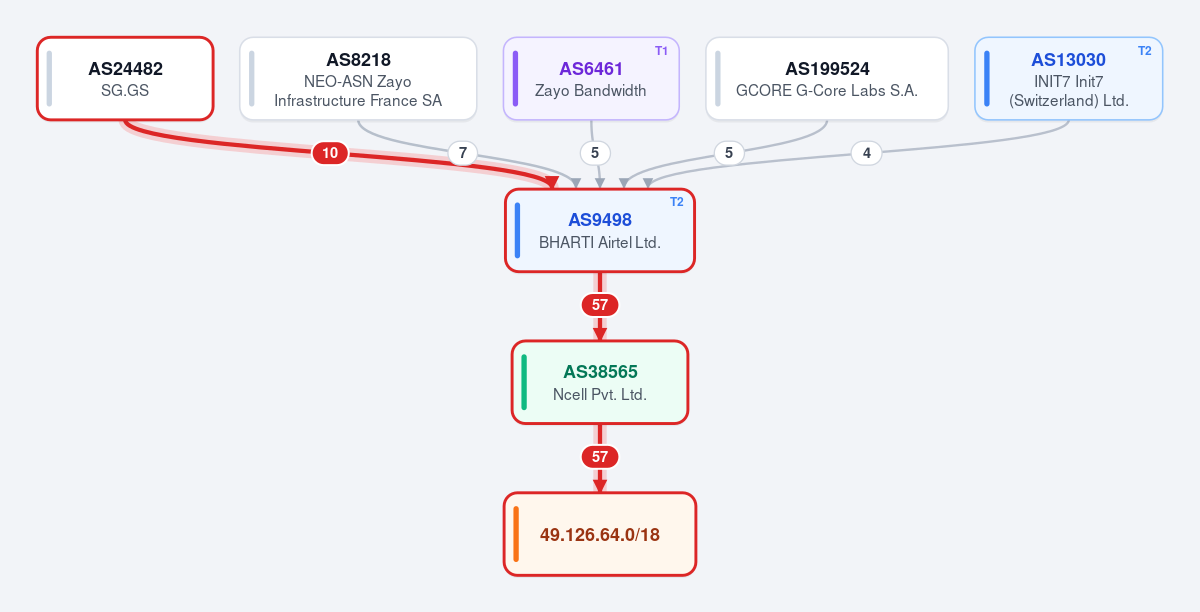Click the Ncell Pvt. Ltd. label
The width and height of the screenshot is (1200, 612).
coord(600,394)
